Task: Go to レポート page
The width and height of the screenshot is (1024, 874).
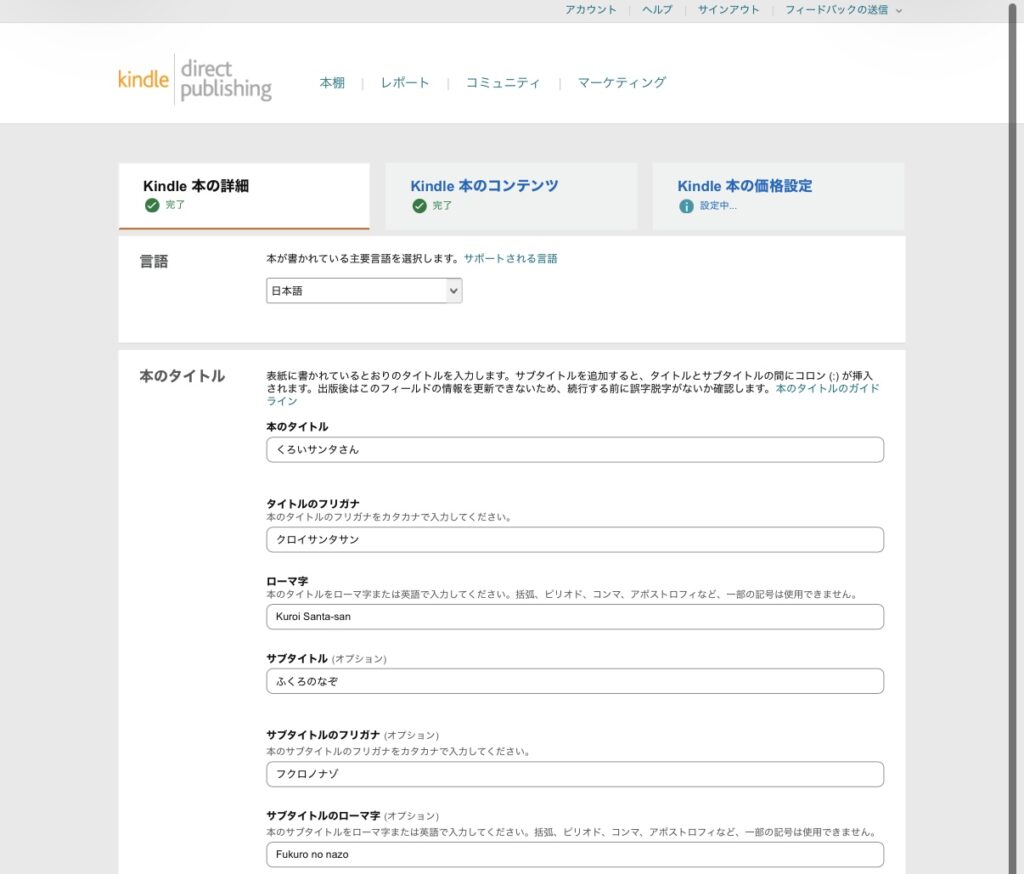Action: click(x=405, y=83)
